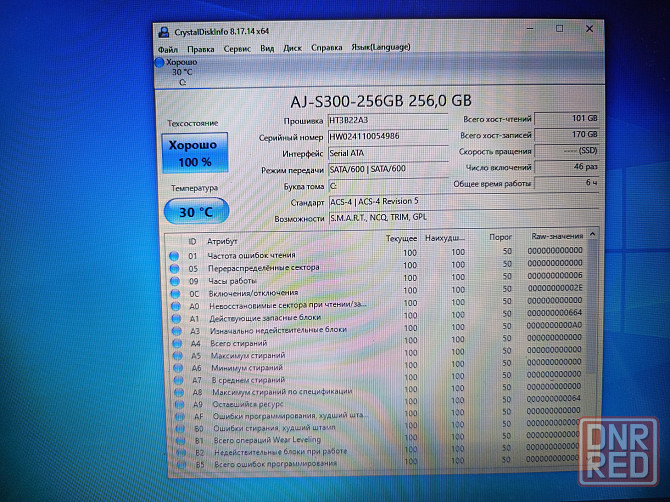Image resolution: width=670 pixels, height=502 pixels.
Task: Click status circle for A8 Максимум стираний по спецификации
Action: point(179,392)
